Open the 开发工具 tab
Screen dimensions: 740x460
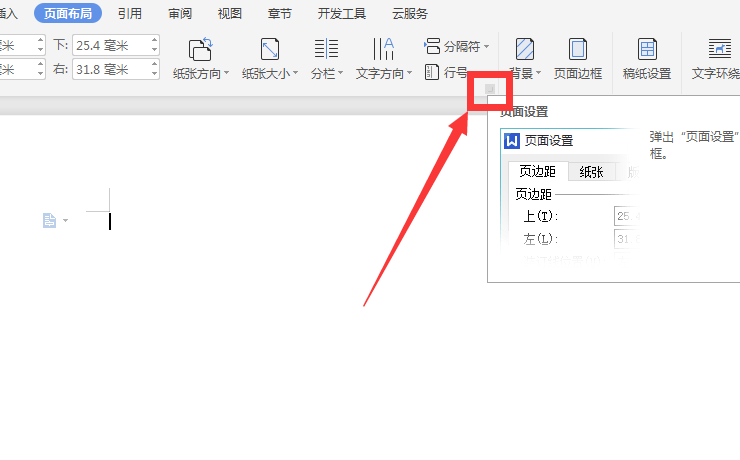point(342,13)
